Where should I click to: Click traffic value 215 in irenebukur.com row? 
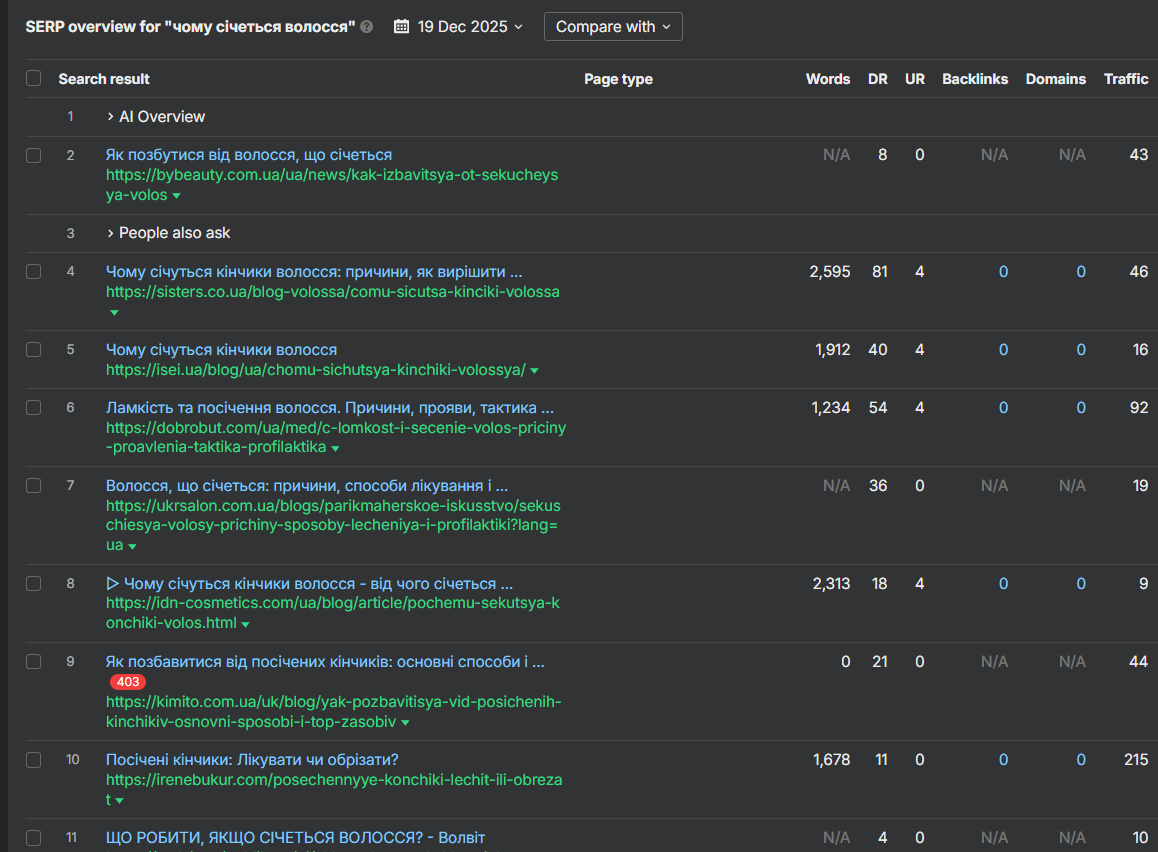(x=1136, y=760)
